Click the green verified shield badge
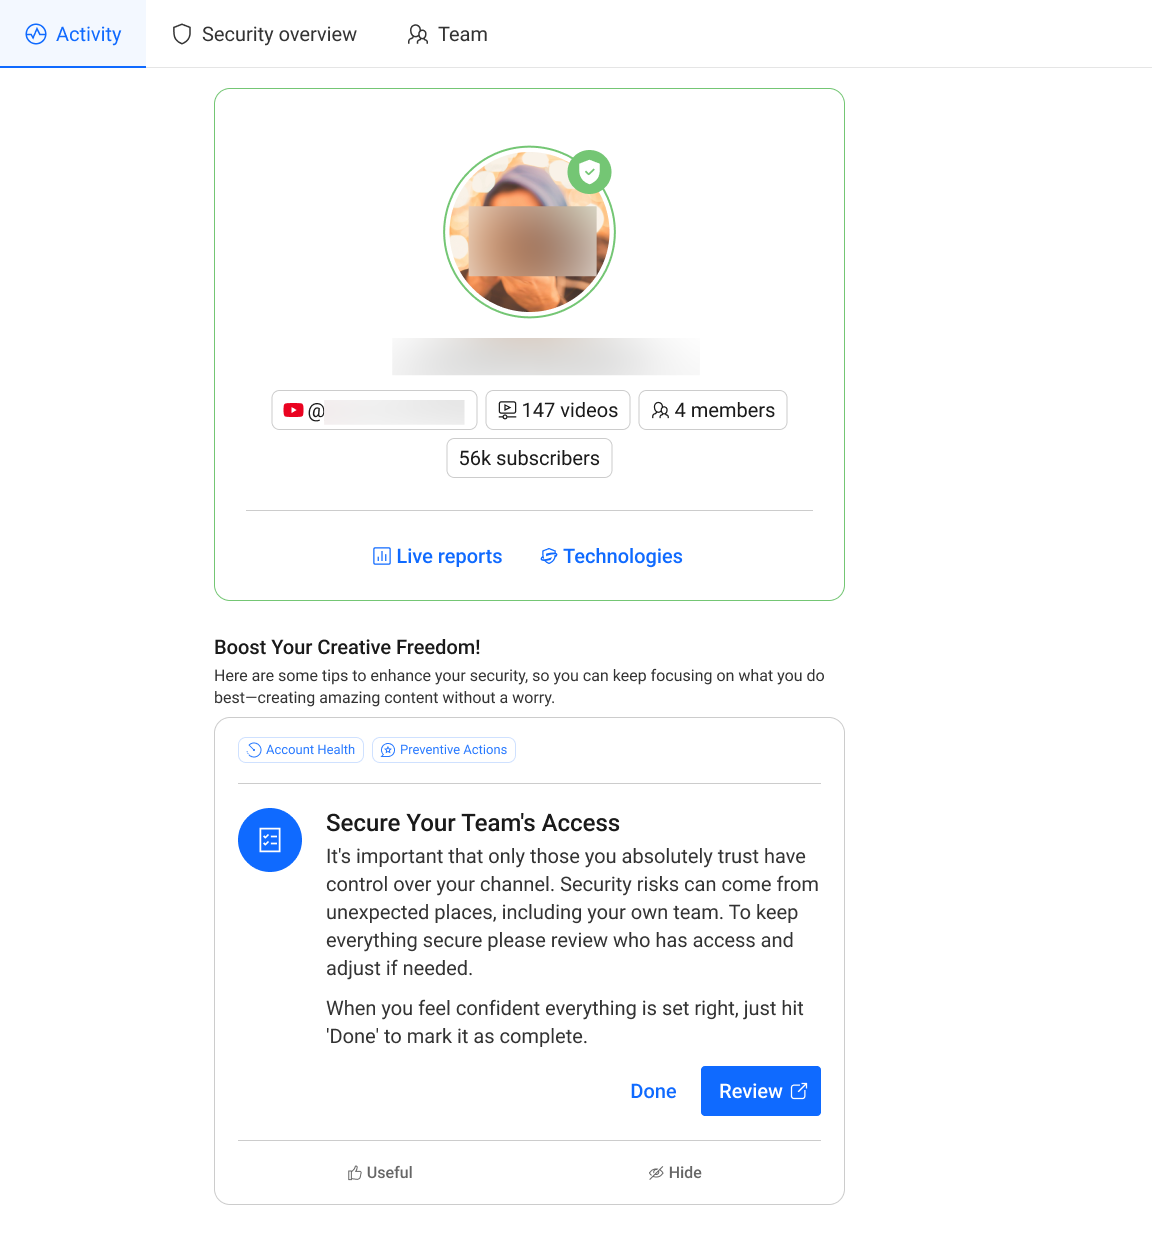This screenshot has width=1152, height=1237. tap(589, 172)
